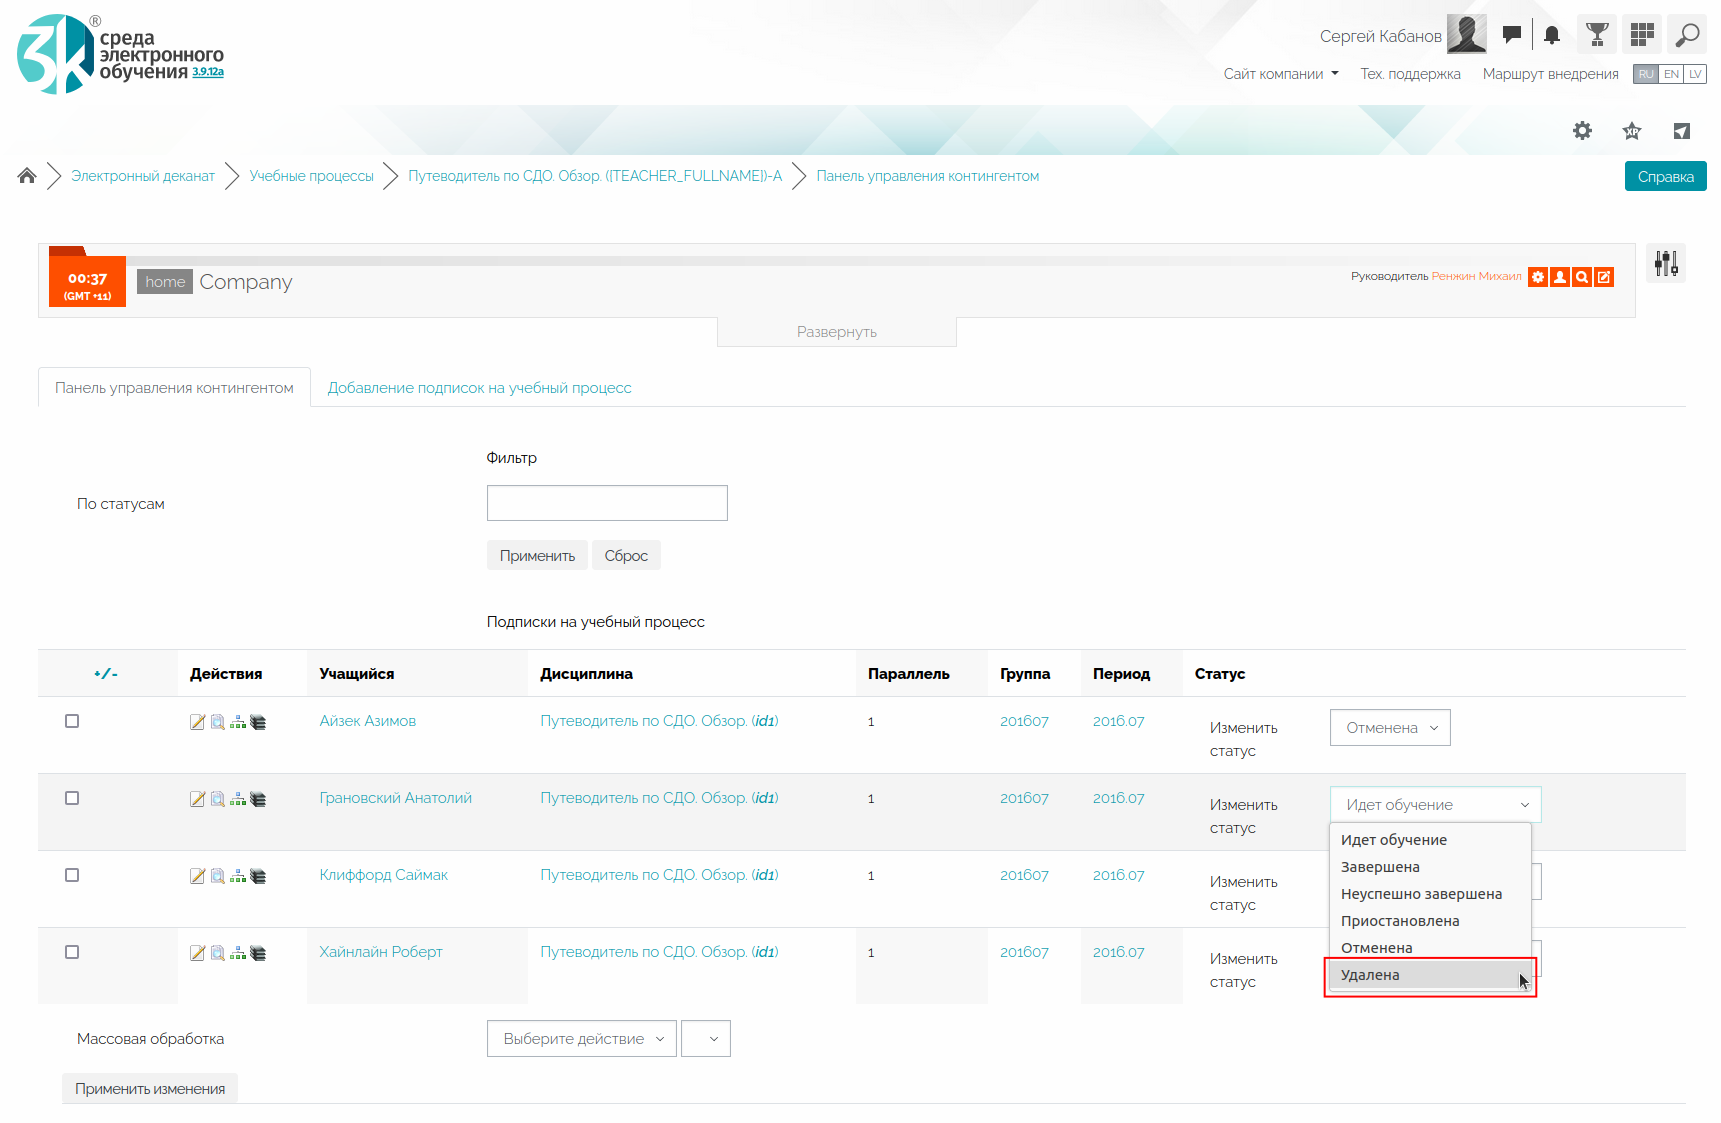The width and height of the screenshot is (1721, 1123).
Task: Open the notifications bell icon
Action: tap(1551, 36)
